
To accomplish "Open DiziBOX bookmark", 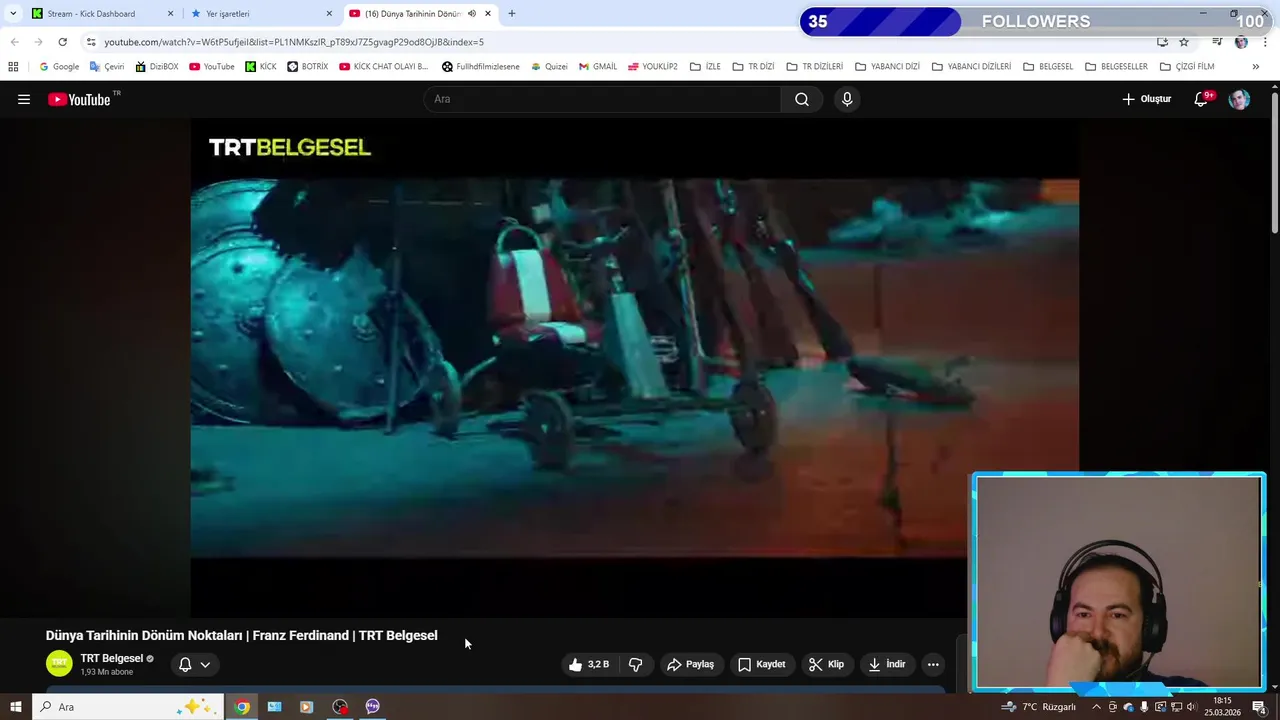I will [x=156, y=67].
